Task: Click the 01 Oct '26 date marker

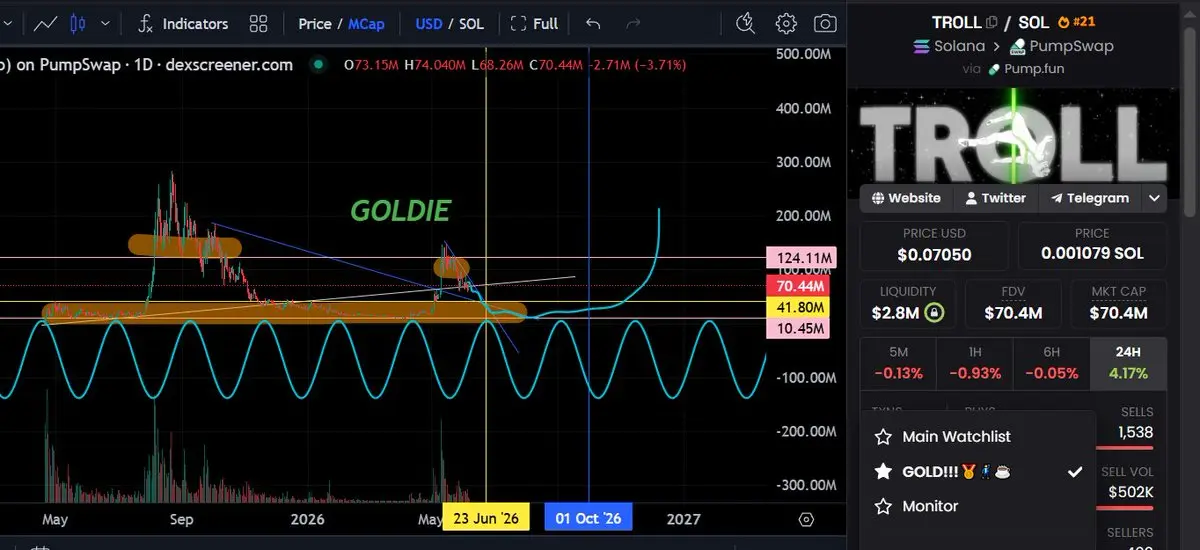Action: 588,518
